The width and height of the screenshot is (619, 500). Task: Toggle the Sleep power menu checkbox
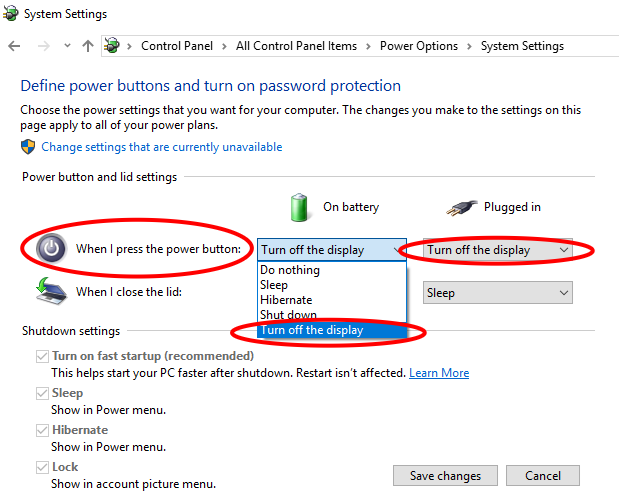point(42,393)
